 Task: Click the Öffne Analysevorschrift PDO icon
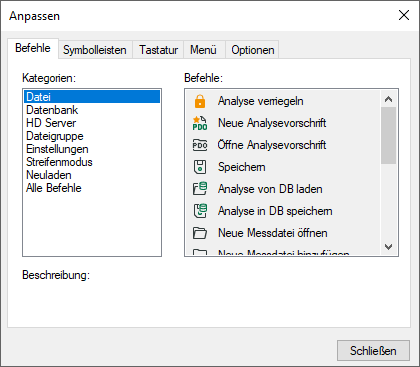tap(200, 145)
